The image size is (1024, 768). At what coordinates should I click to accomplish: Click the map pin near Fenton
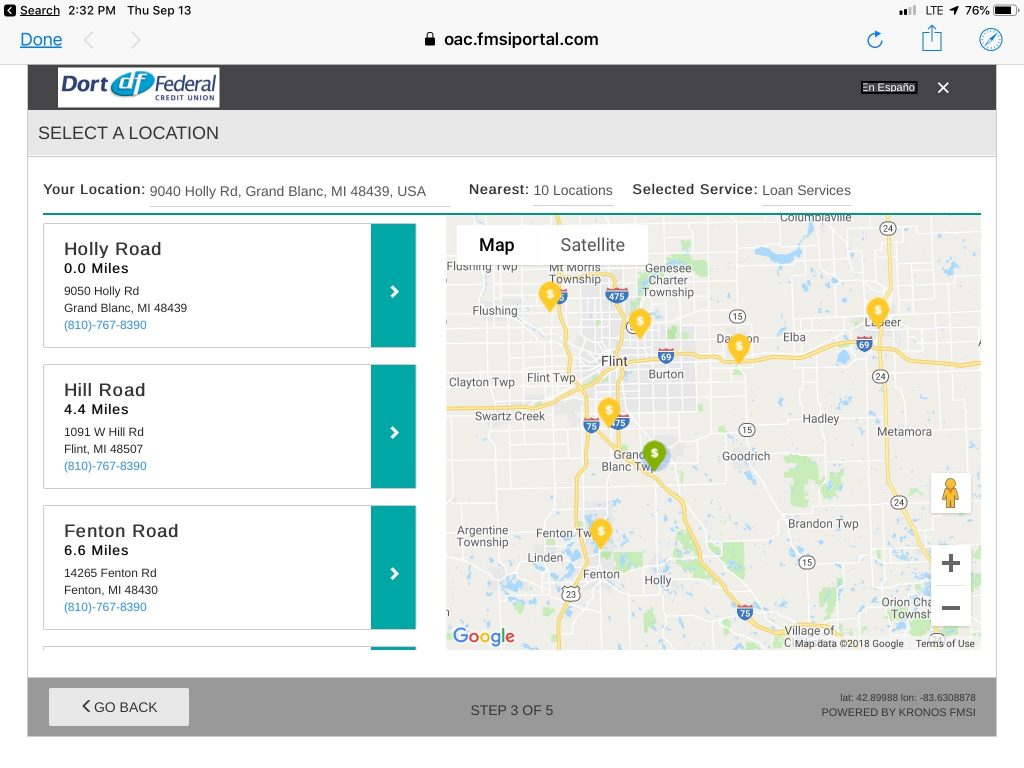tap(600, 532)
